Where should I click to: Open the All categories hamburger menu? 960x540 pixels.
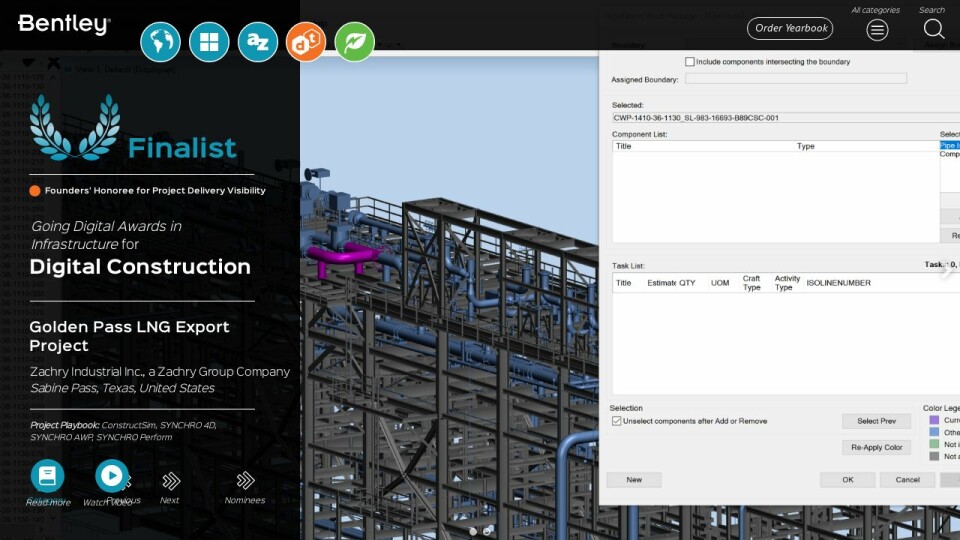coord(877,29)
